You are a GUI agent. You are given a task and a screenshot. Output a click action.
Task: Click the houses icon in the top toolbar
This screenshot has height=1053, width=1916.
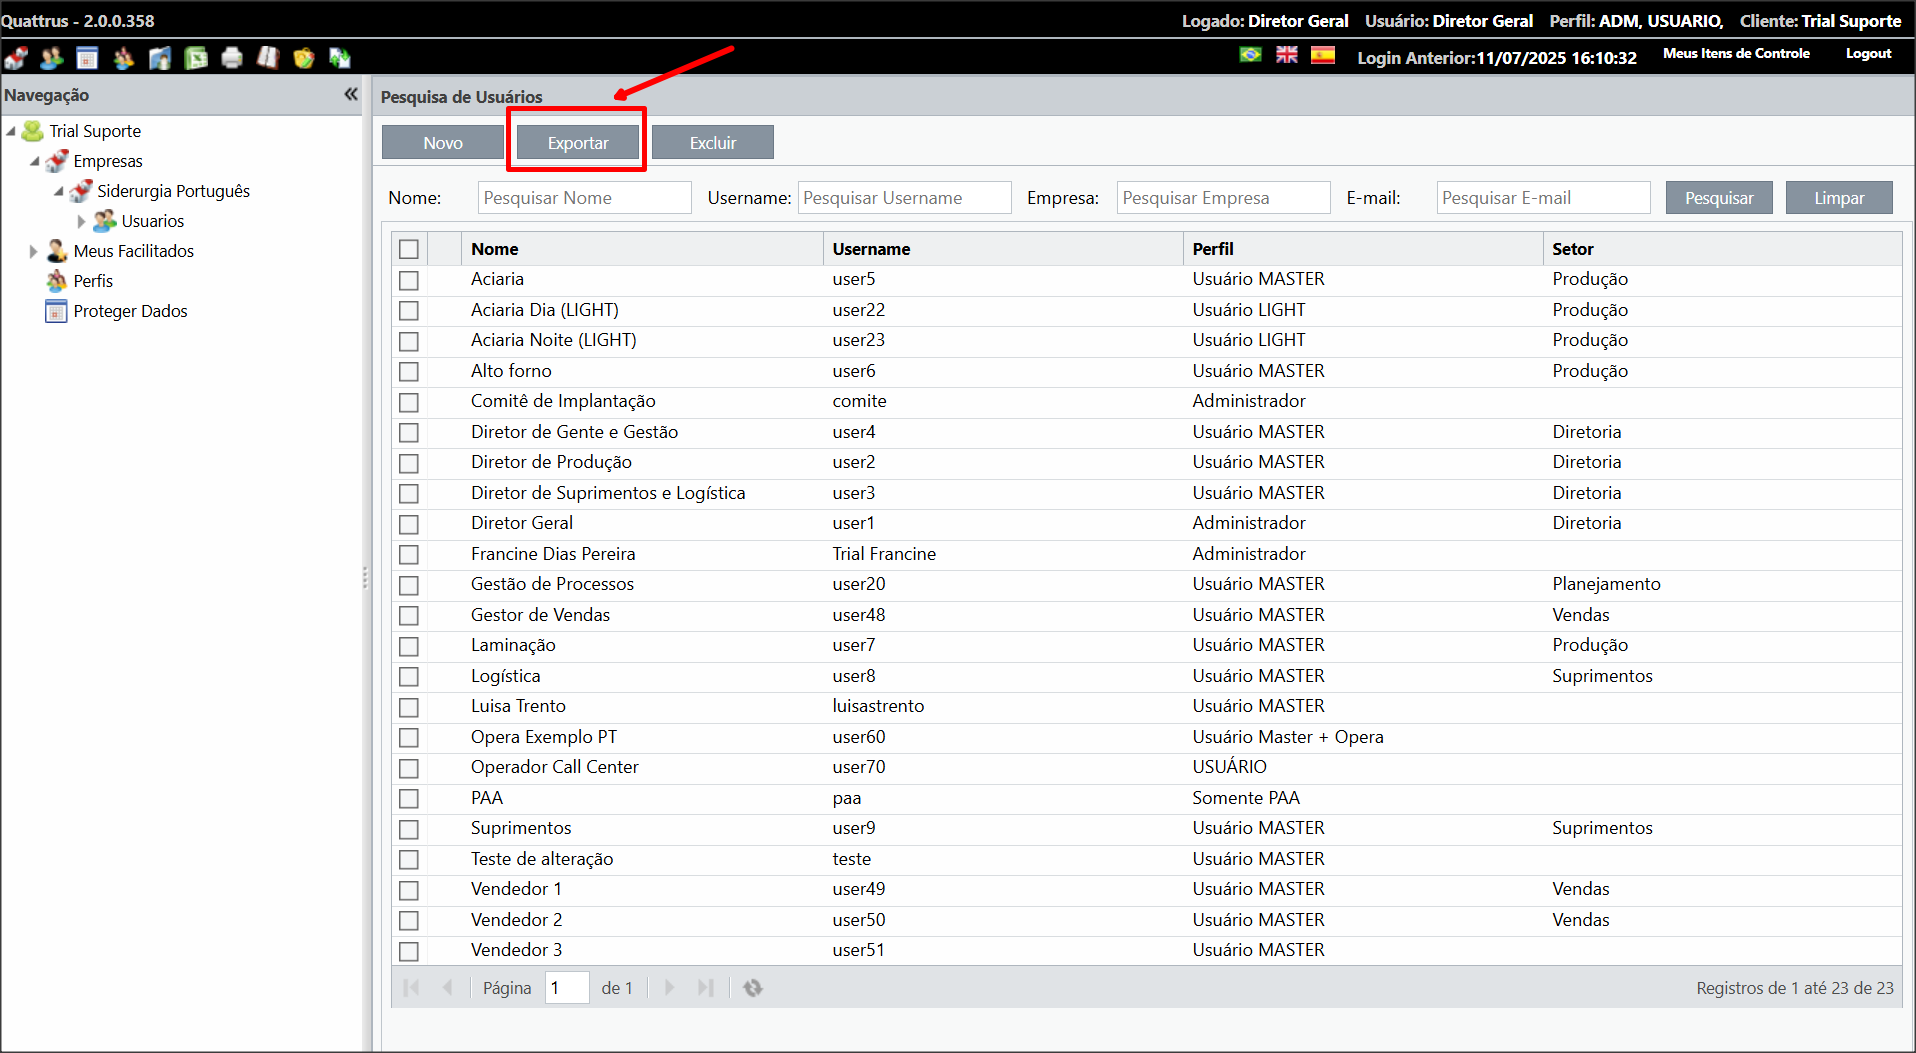tap(16, 58)
